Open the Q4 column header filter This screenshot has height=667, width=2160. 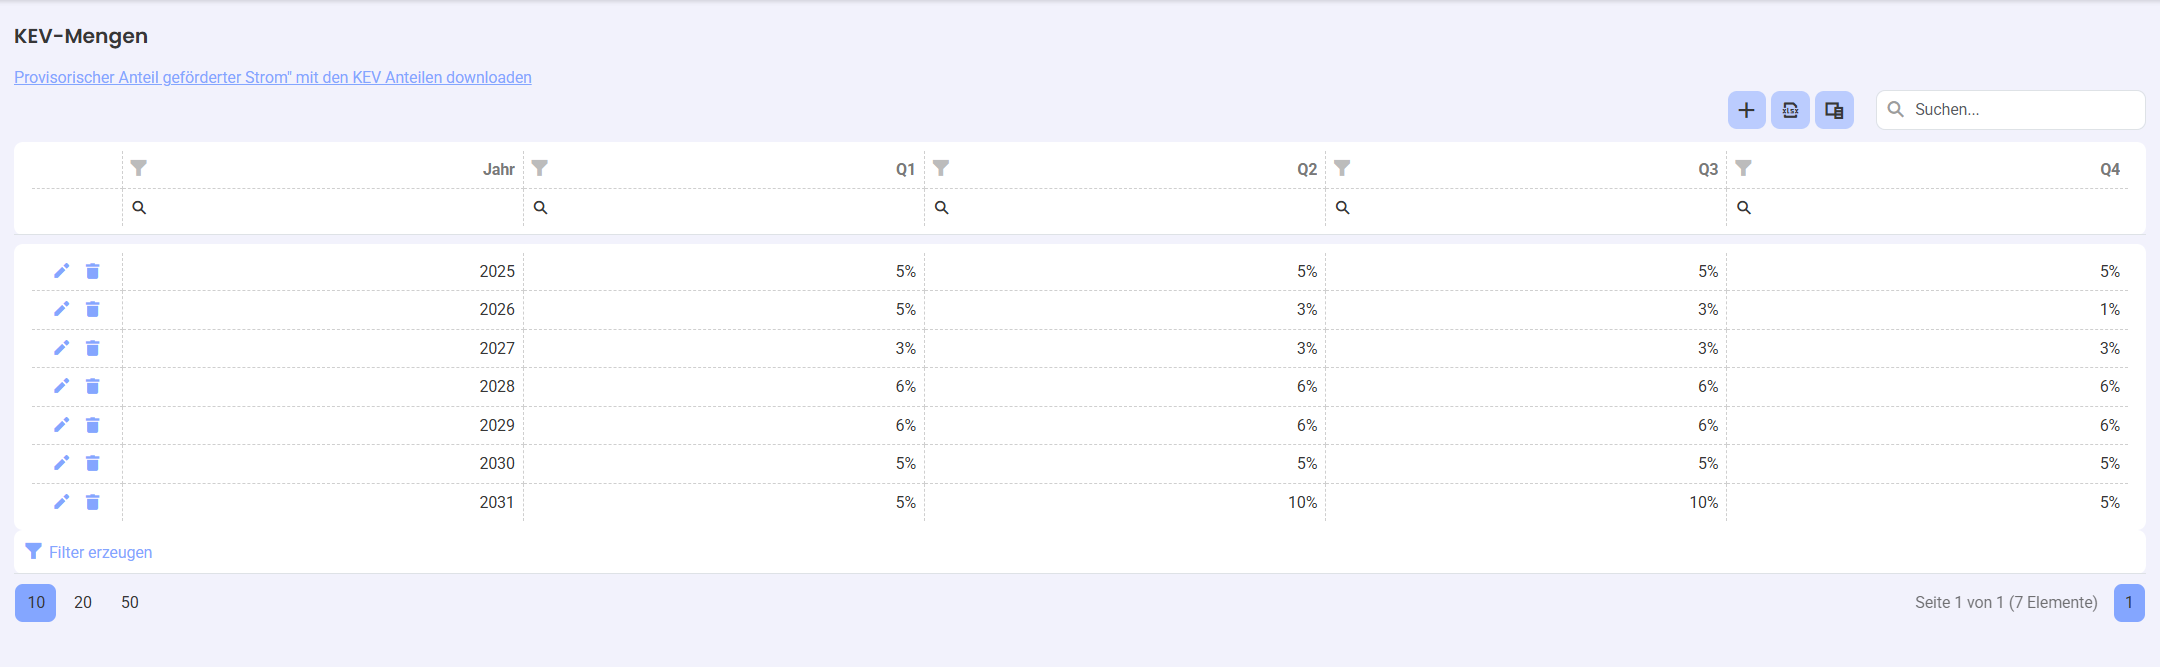pyautogui.click(x=1743, y=168)
